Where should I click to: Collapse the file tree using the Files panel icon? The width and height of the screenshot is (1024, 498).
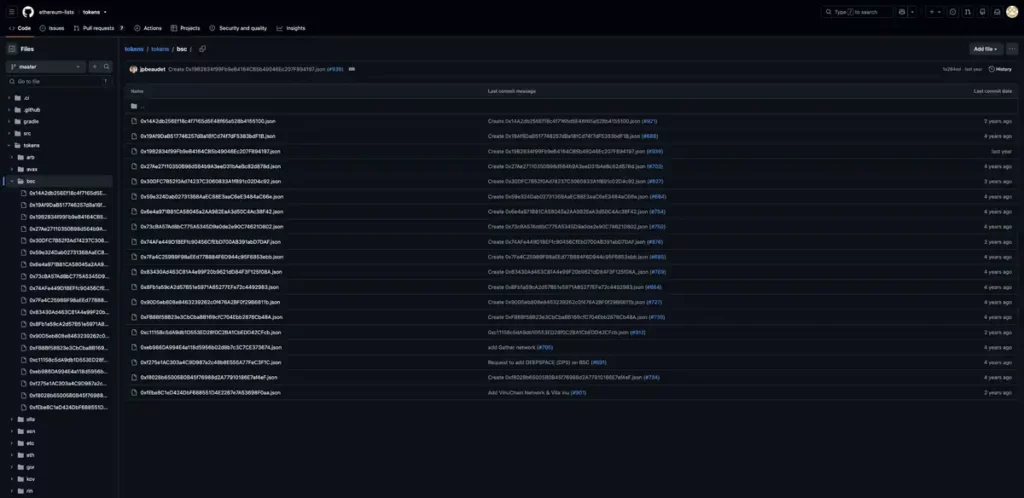(12, 49)
